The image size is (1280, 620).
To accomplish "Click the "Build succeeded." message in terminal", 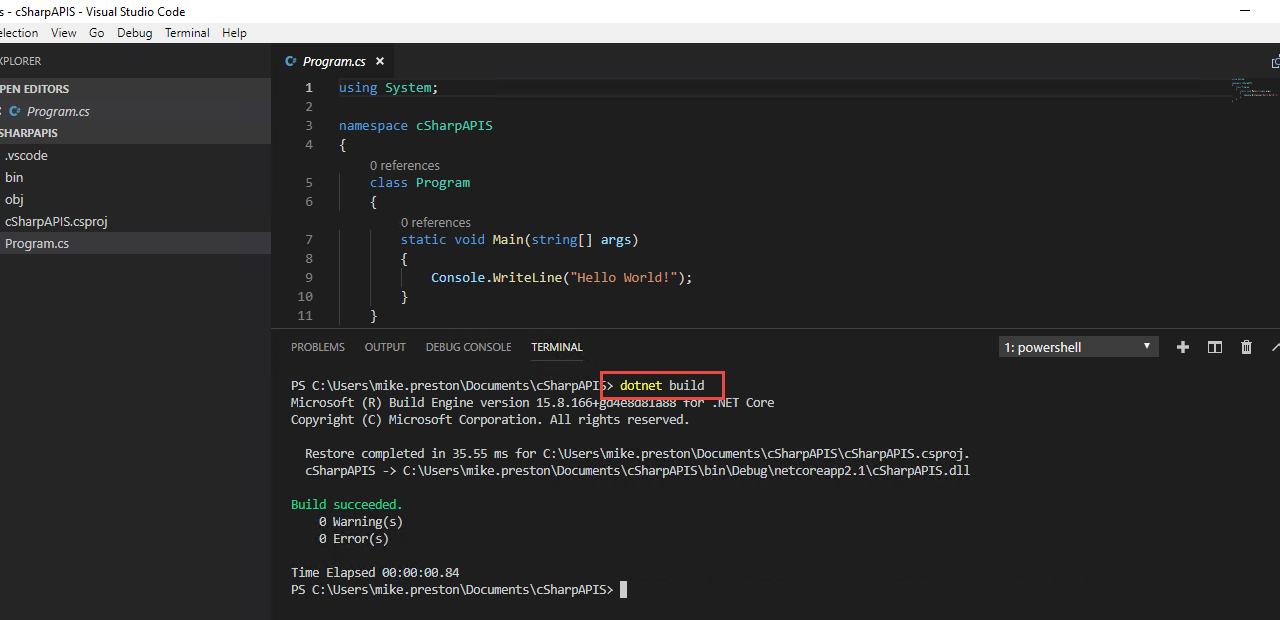I will point(347,505).
